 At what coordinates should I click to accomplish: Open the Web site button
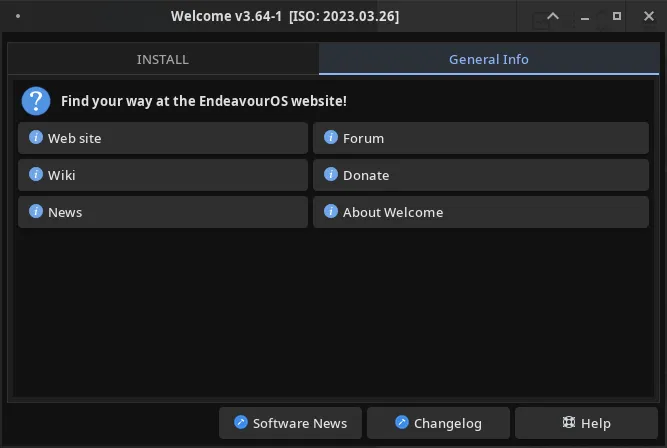pyautogui.click(x=163, y=138)
